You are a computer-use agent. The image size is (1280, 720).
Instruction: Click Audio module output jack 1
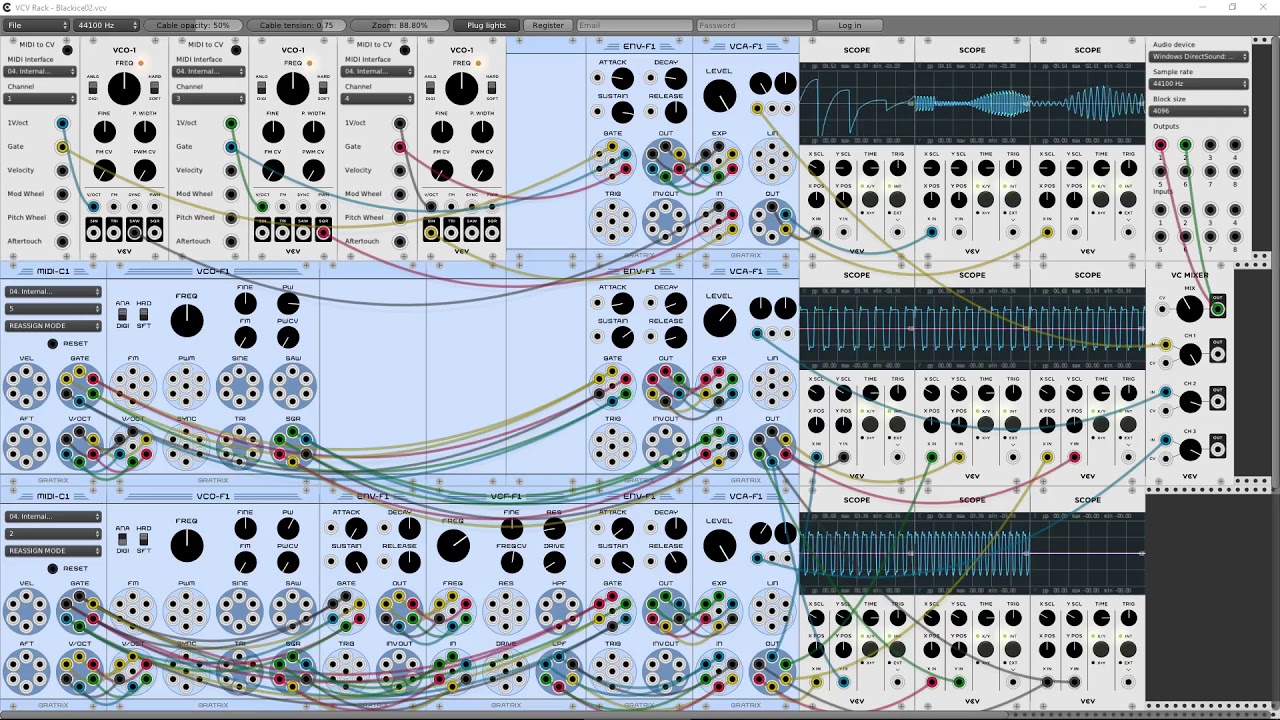(x=1160, y=145)
